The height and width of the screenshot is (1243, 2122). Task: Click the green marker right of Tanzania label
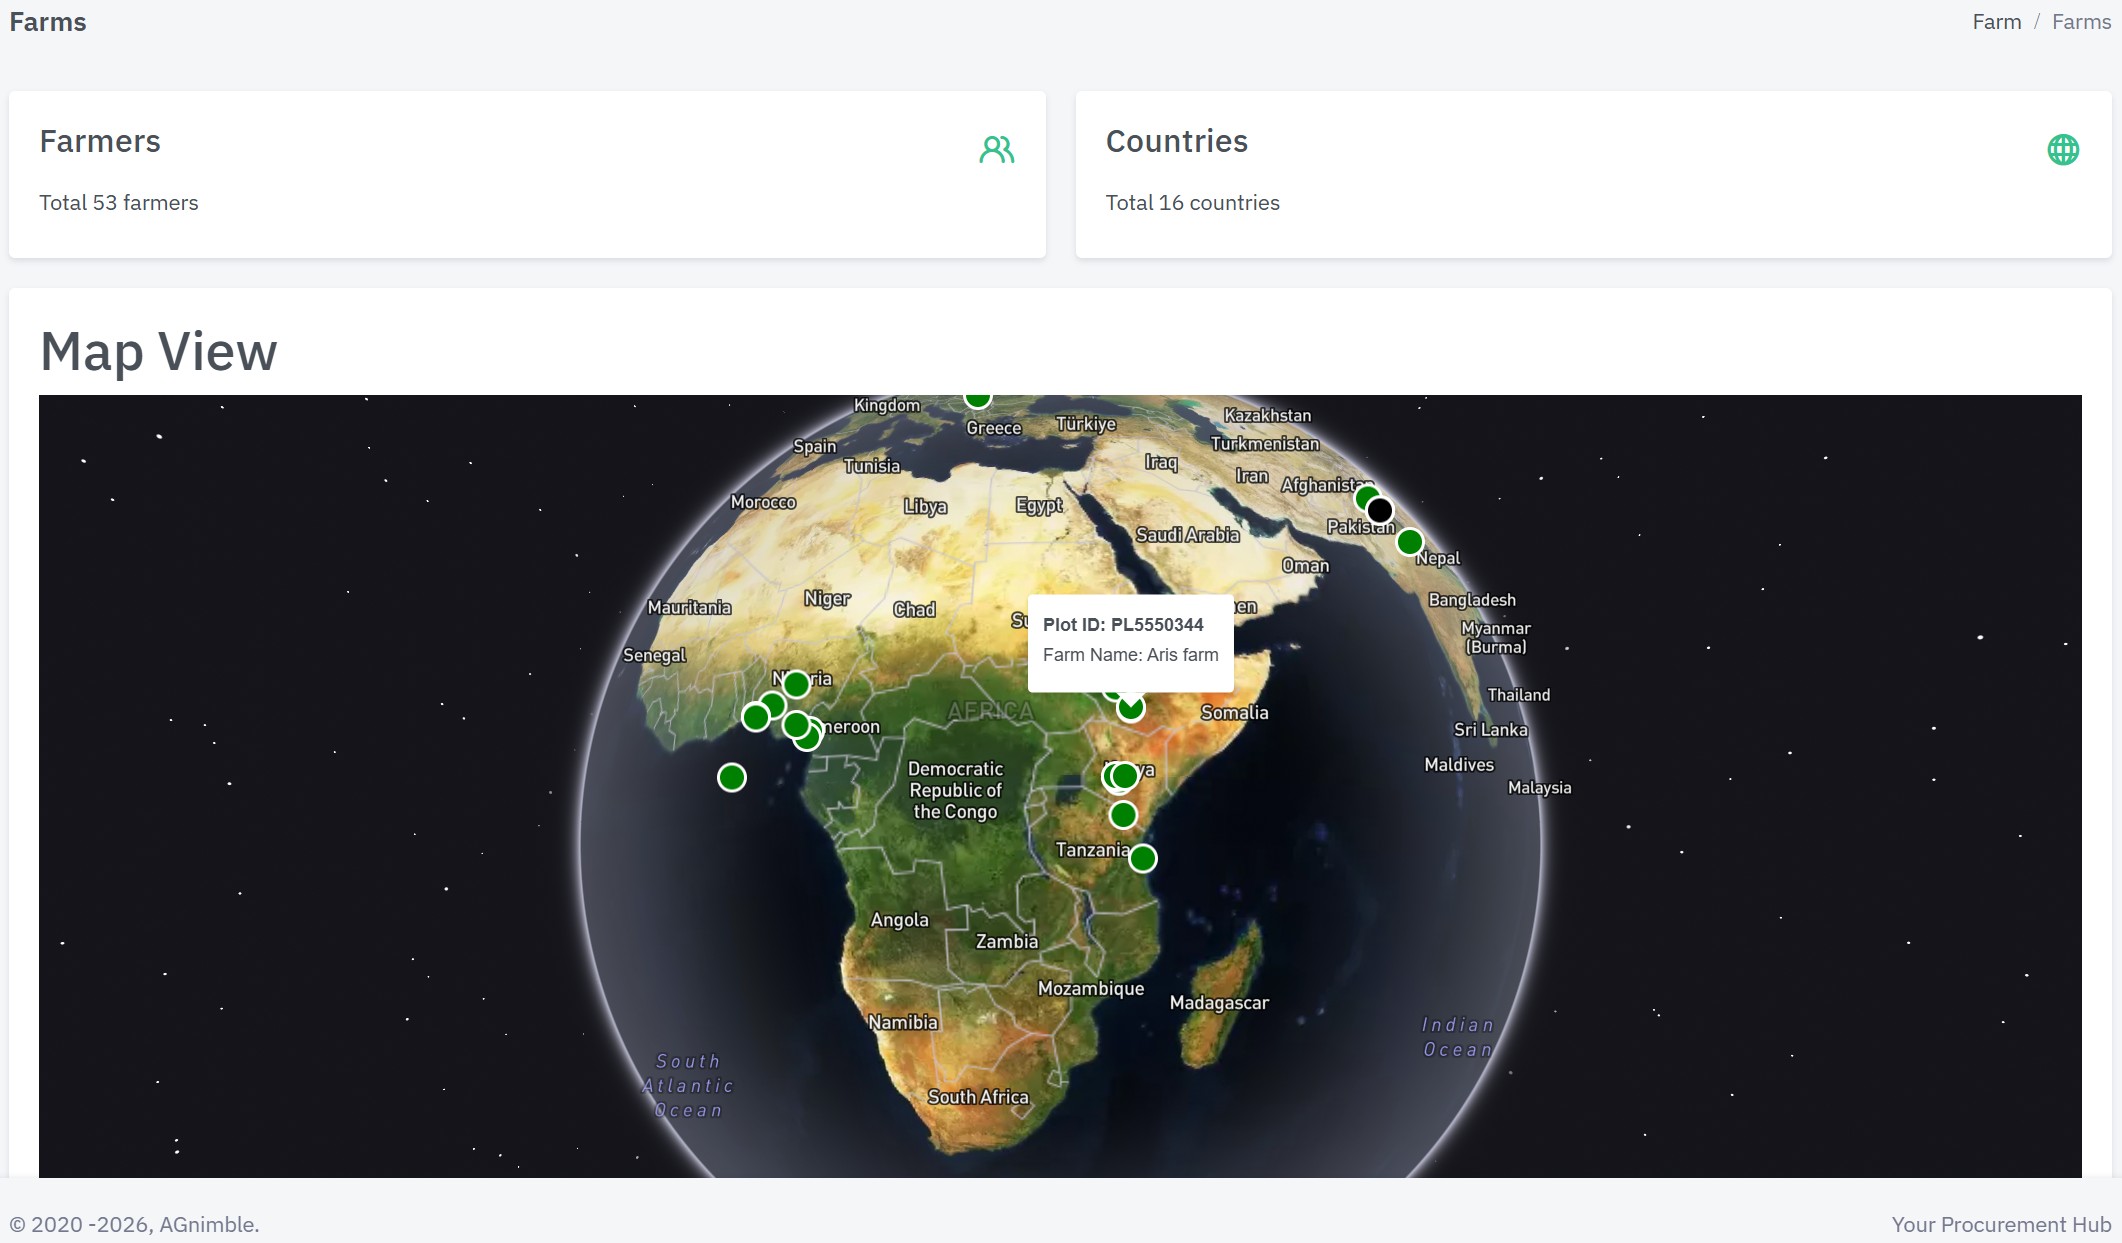coord(1143,858)
